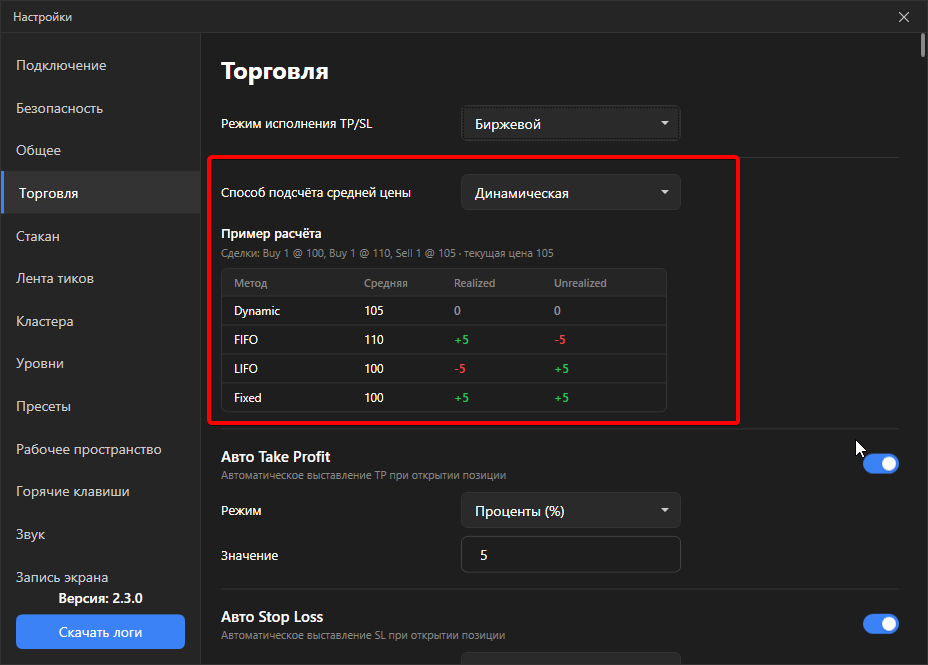Viewport: 928px width, 665px height.
Task: Click the Dynamic average value 105
Action: pyautogui.click(x=374, y=311)
